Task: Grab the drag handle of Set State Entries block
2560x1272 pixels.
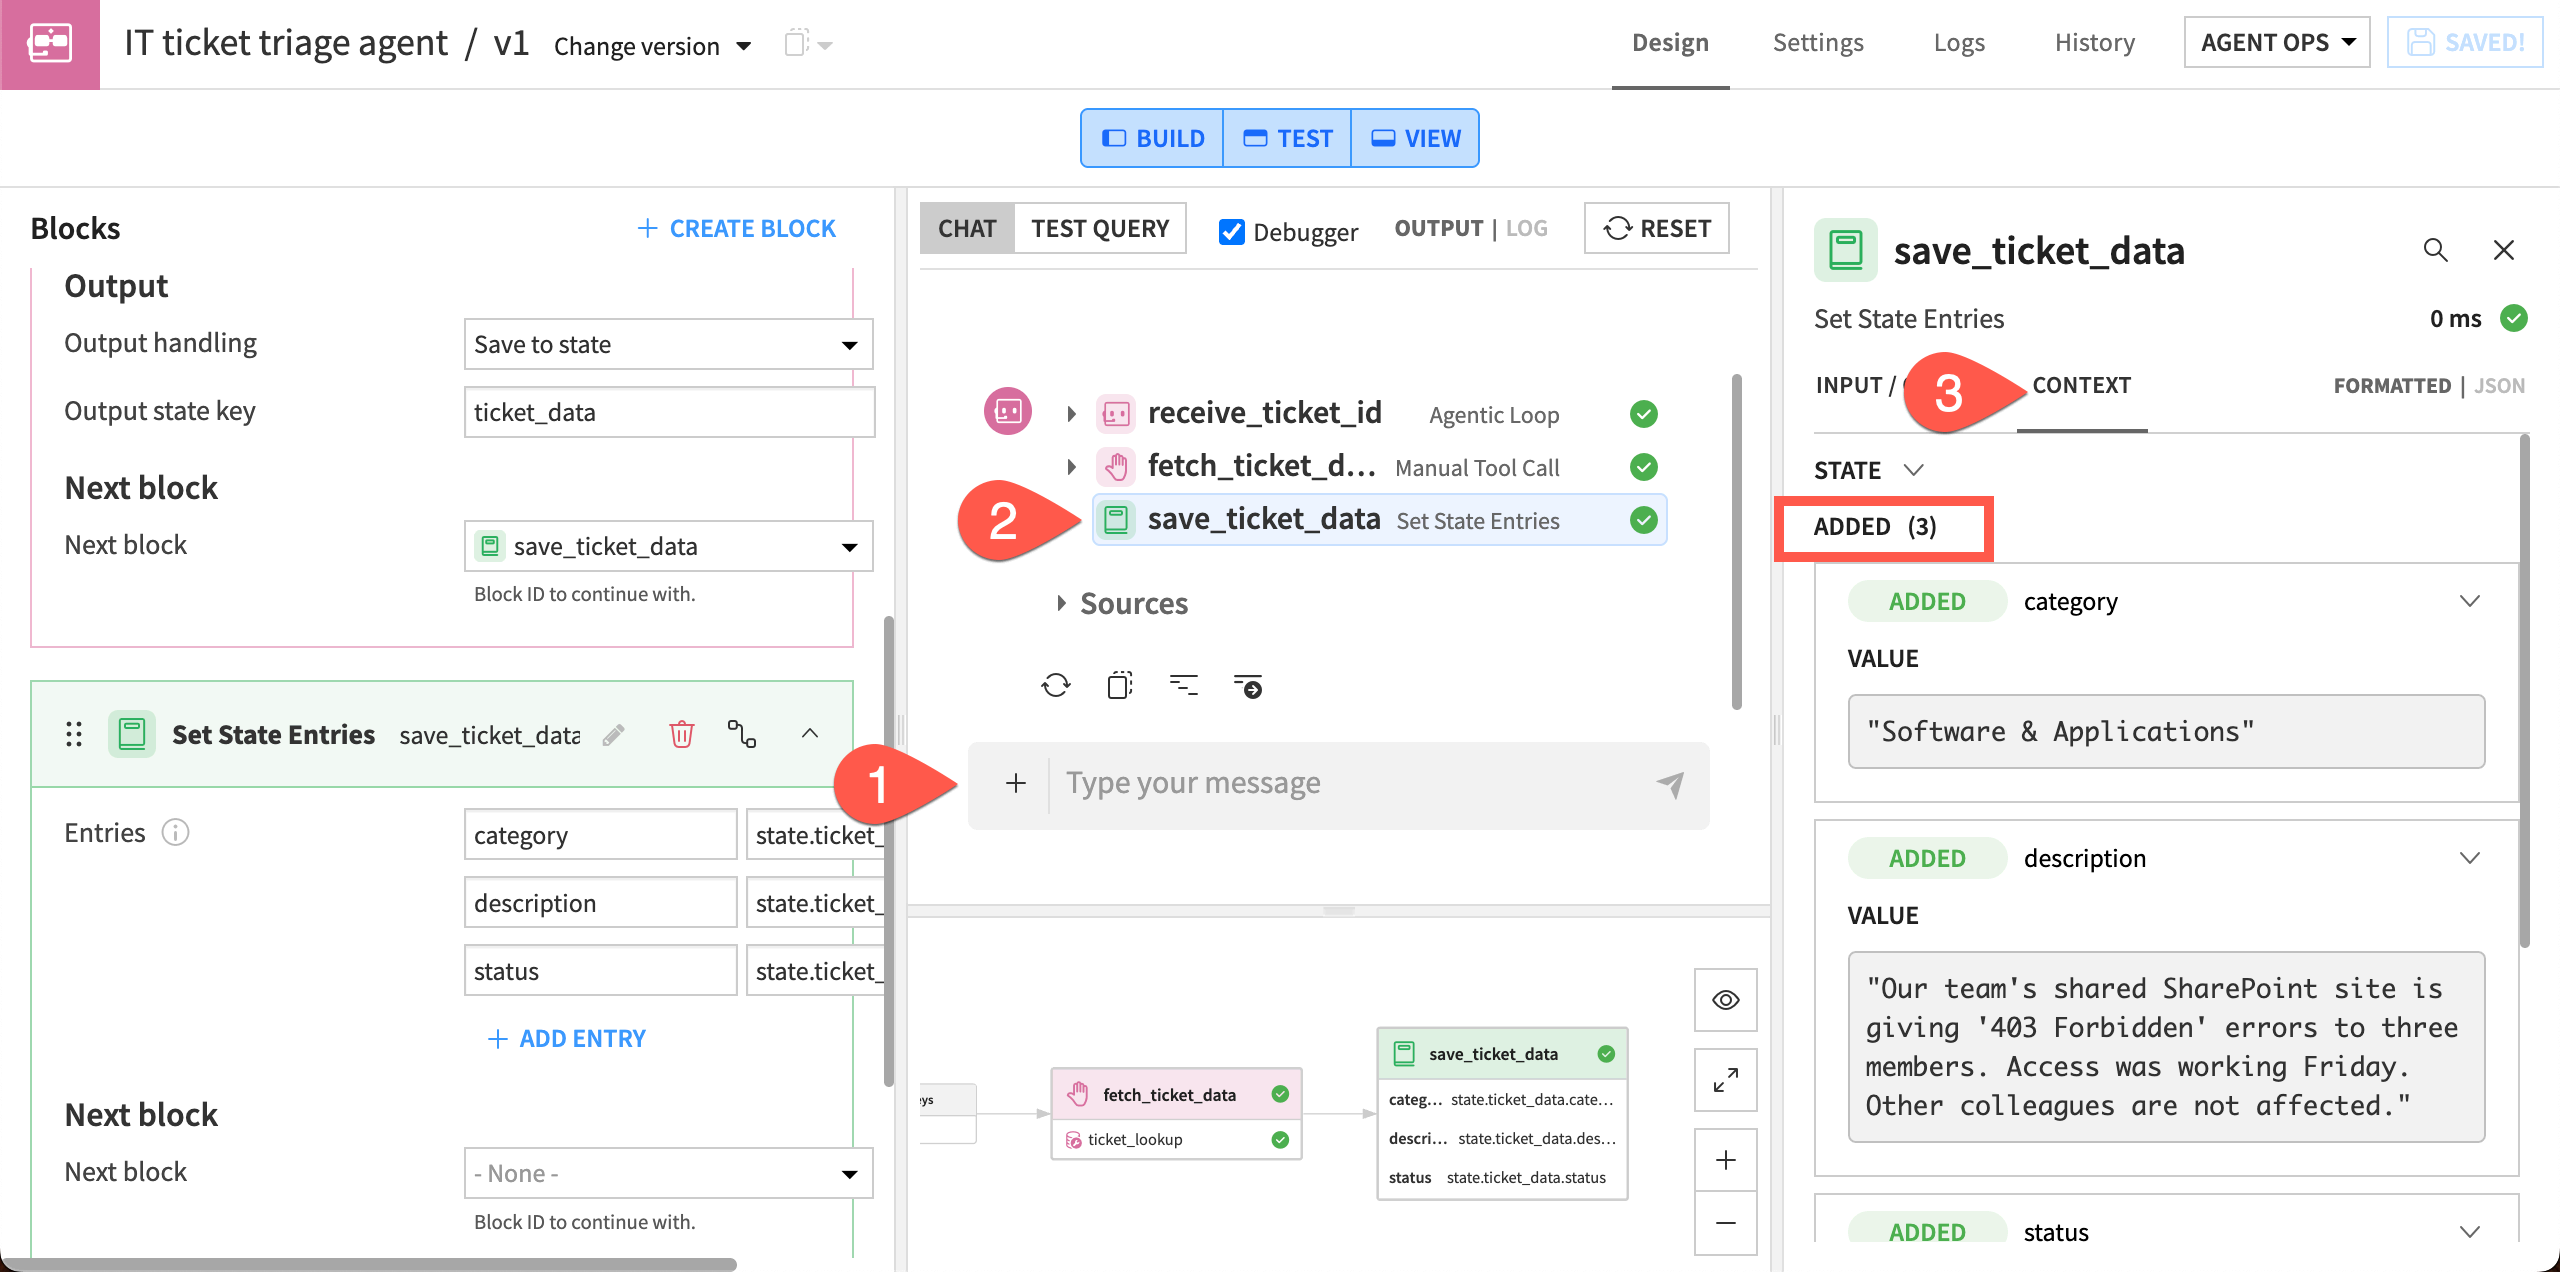Action: tap(74, 735)
